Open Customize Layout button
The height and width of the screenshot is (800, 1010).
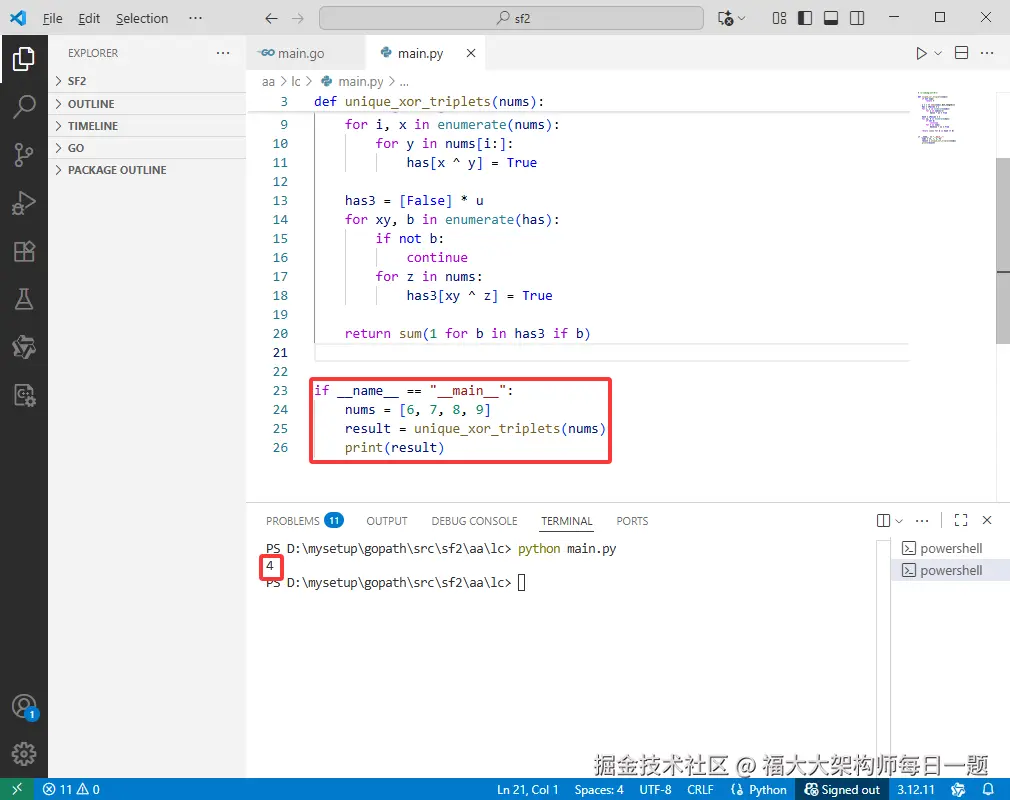tap(779, 18)
